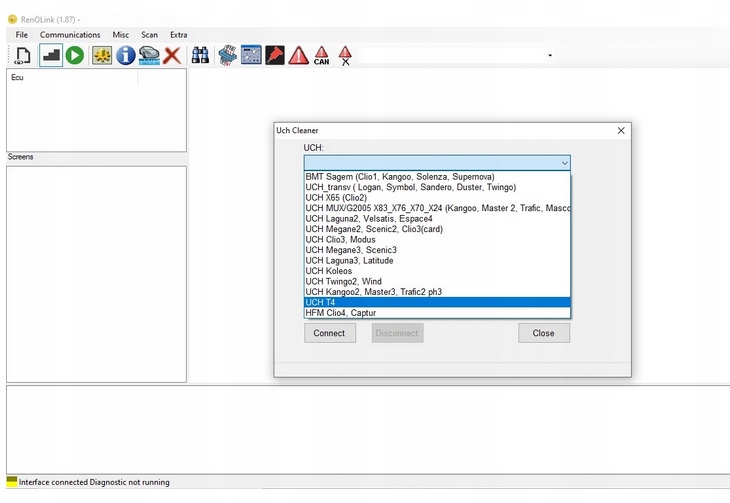Screen dimensions: 730x503
Task: Click the wide toolbar combo box field
Action: [457, 55]
